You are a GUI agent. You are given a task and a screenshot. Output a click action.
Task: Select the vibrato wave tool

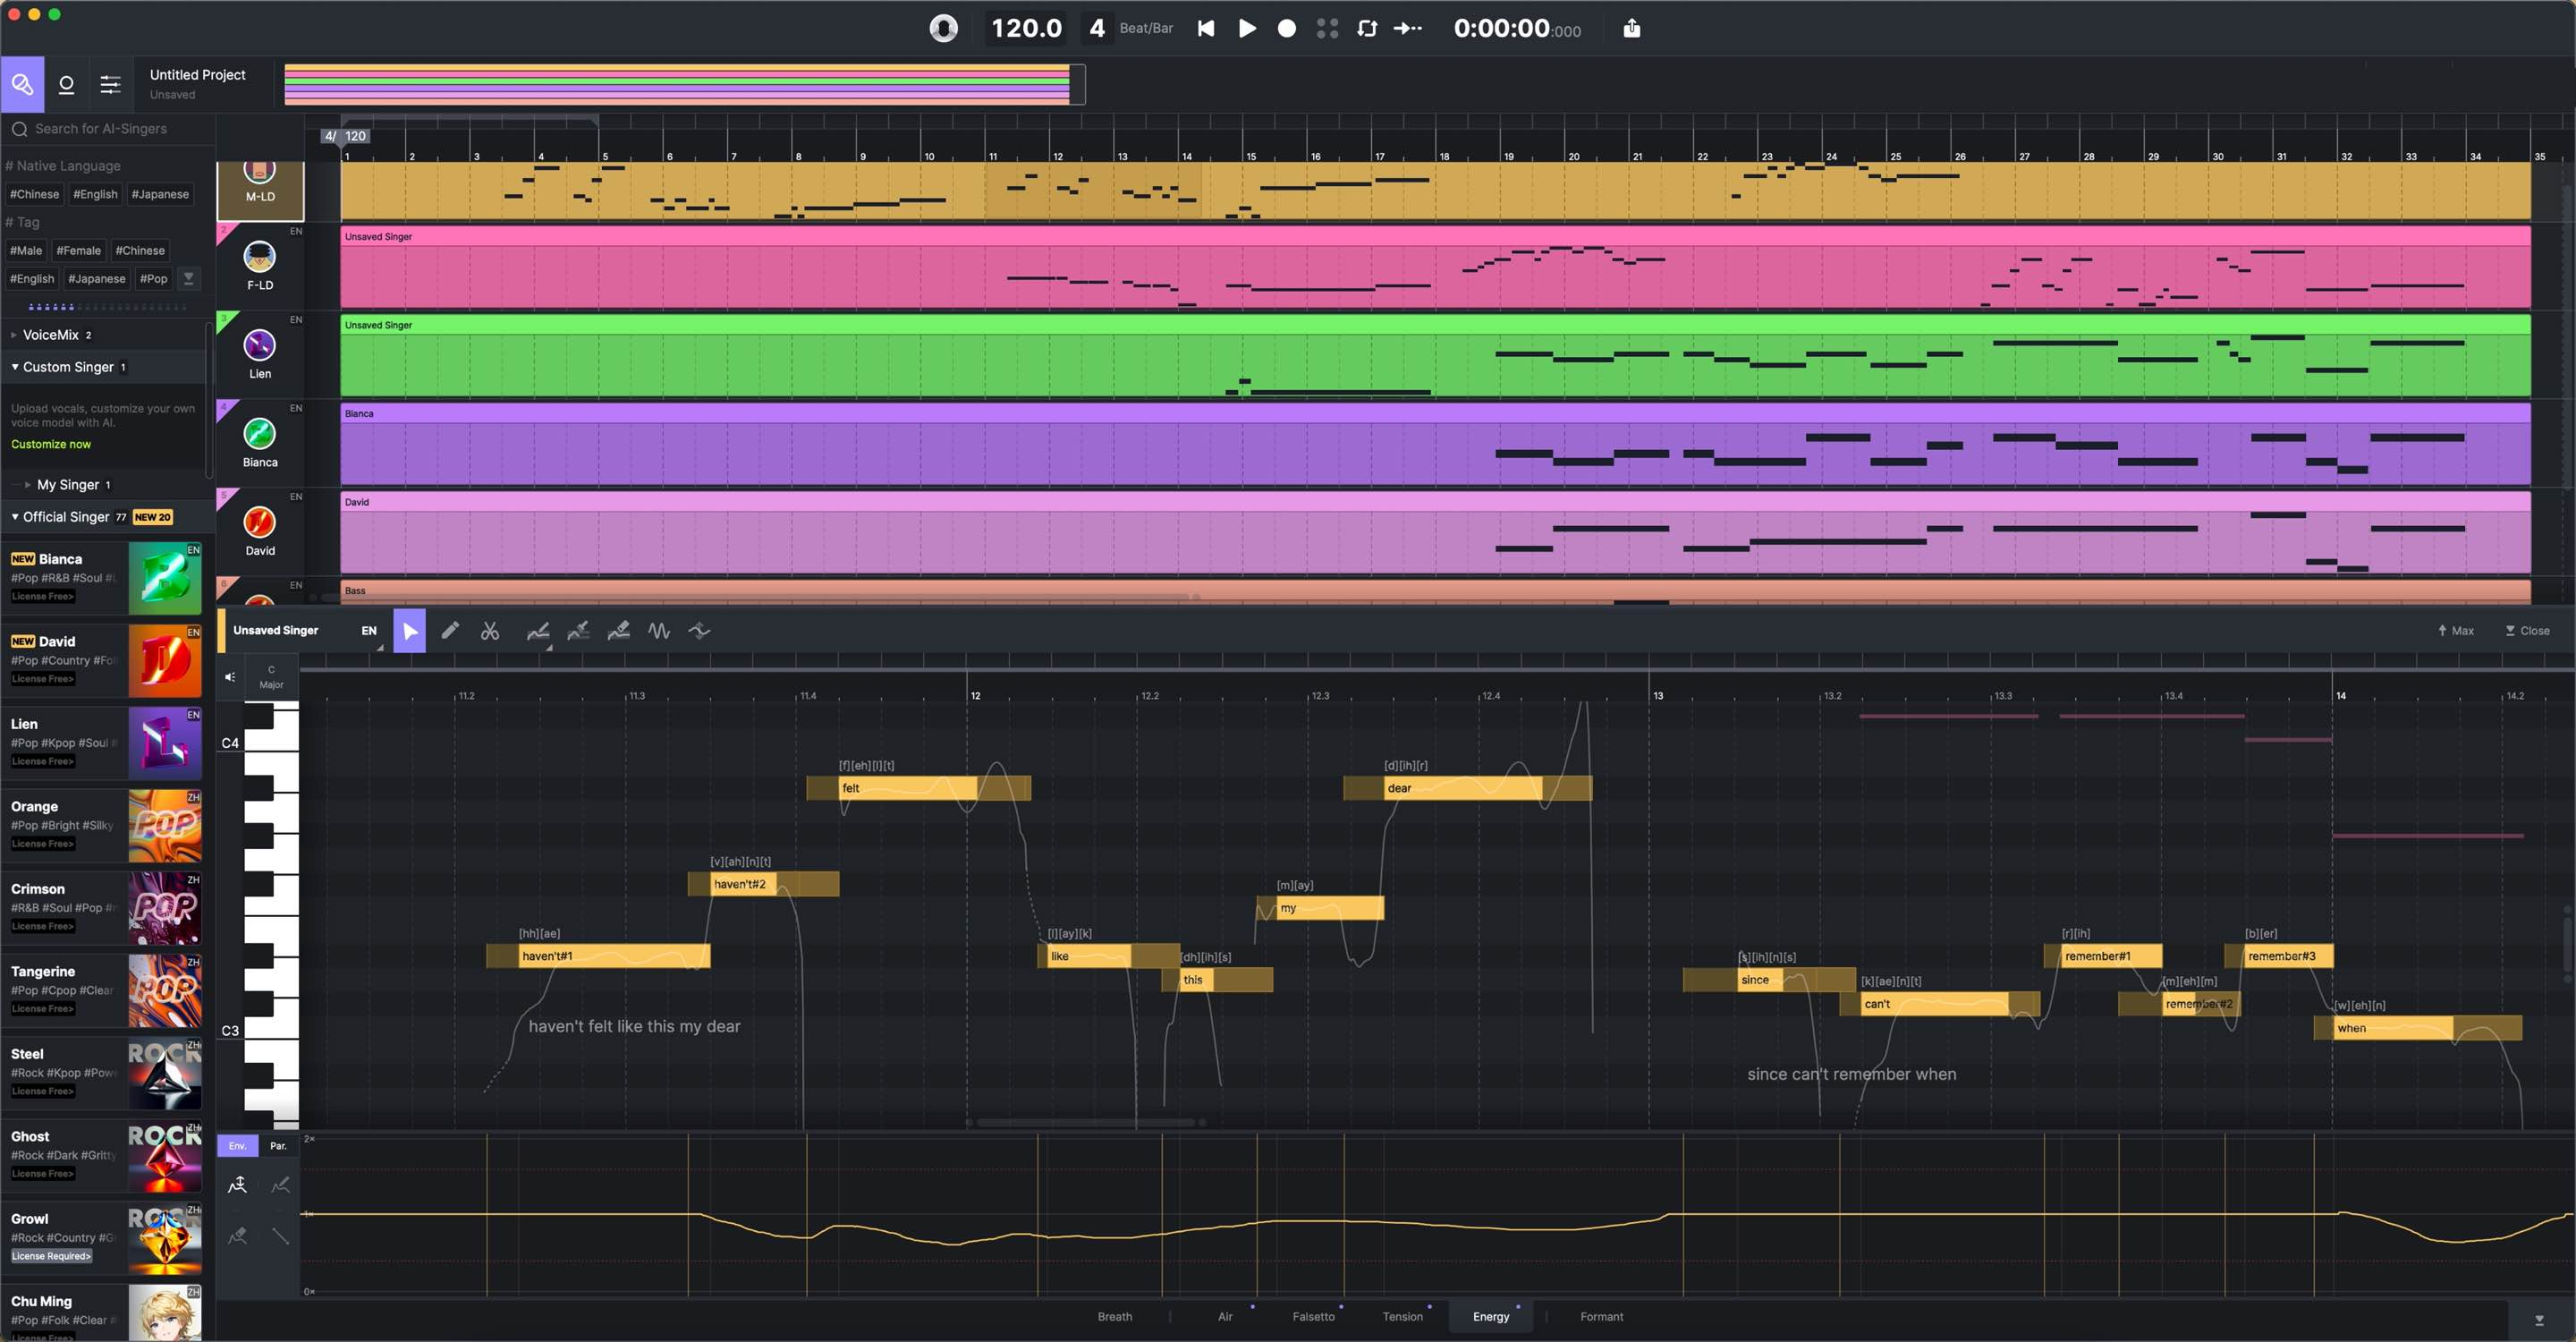[x=659, y=630]
